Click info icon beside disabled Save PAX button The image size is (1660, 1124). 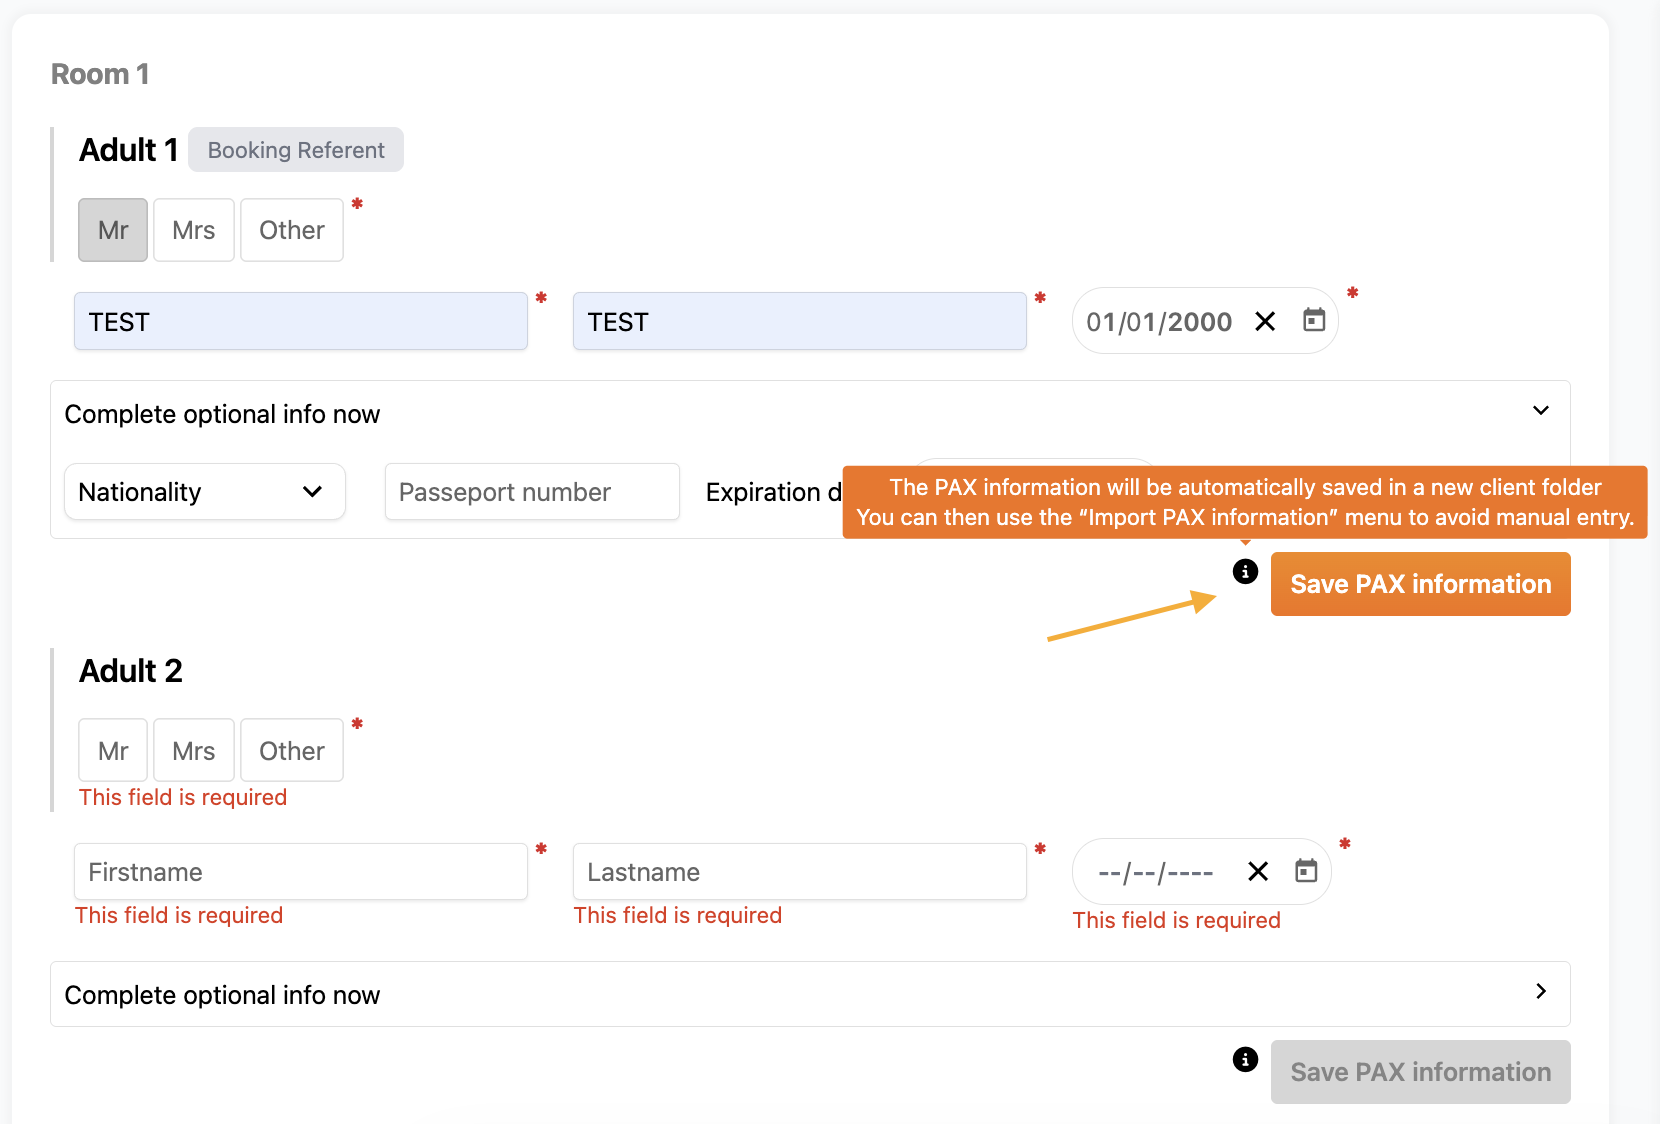pos(1245,1059)
